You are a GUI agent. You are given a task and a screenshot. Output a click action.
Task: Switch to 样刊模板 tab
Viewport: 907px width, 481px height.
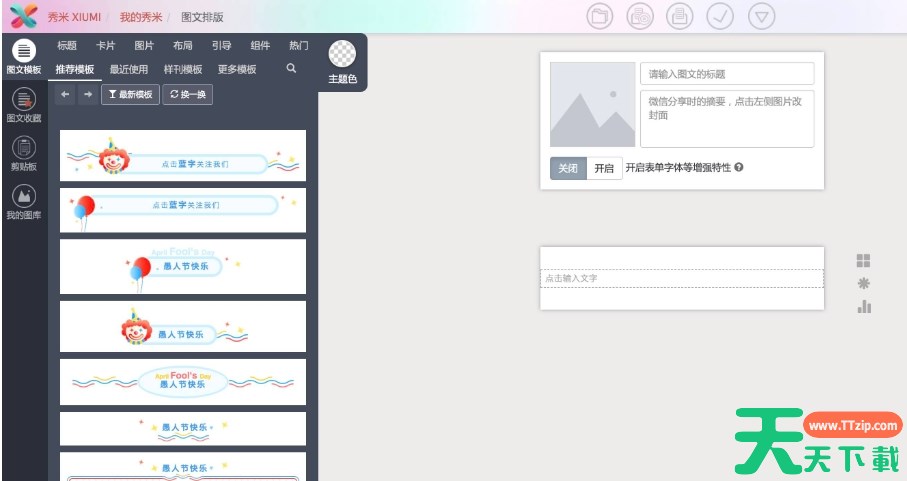pyautogui.click(x=183, y=69)
